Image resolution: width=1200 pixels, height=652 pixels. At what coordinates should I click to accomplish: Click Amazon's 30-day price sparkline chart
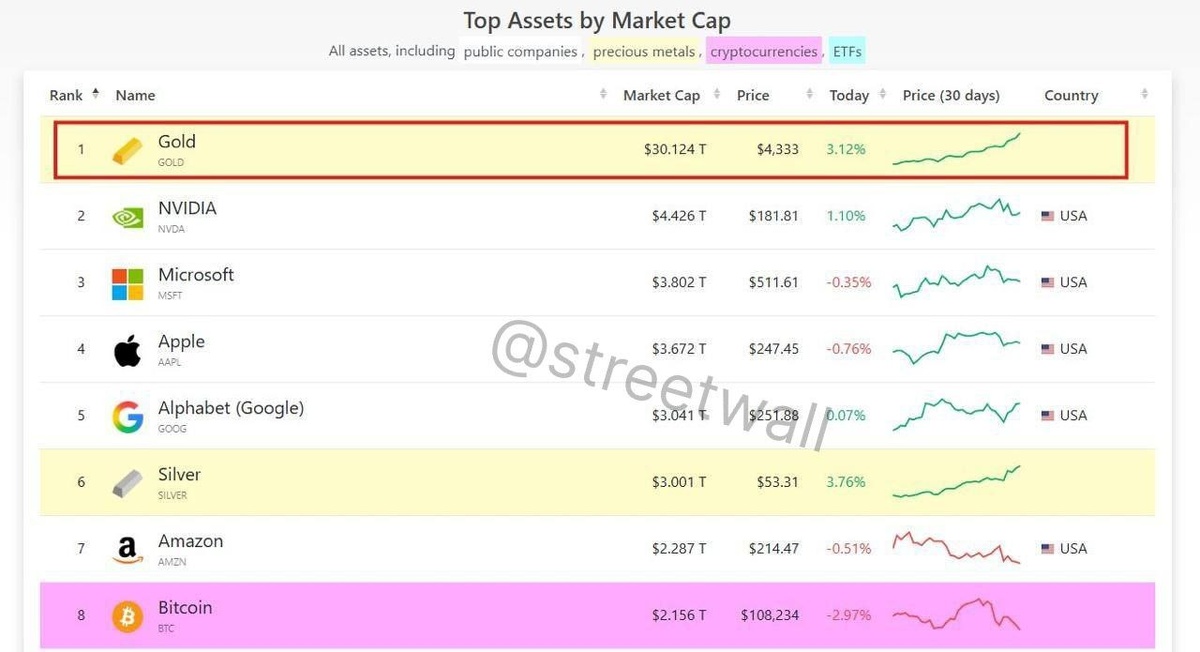956,548
